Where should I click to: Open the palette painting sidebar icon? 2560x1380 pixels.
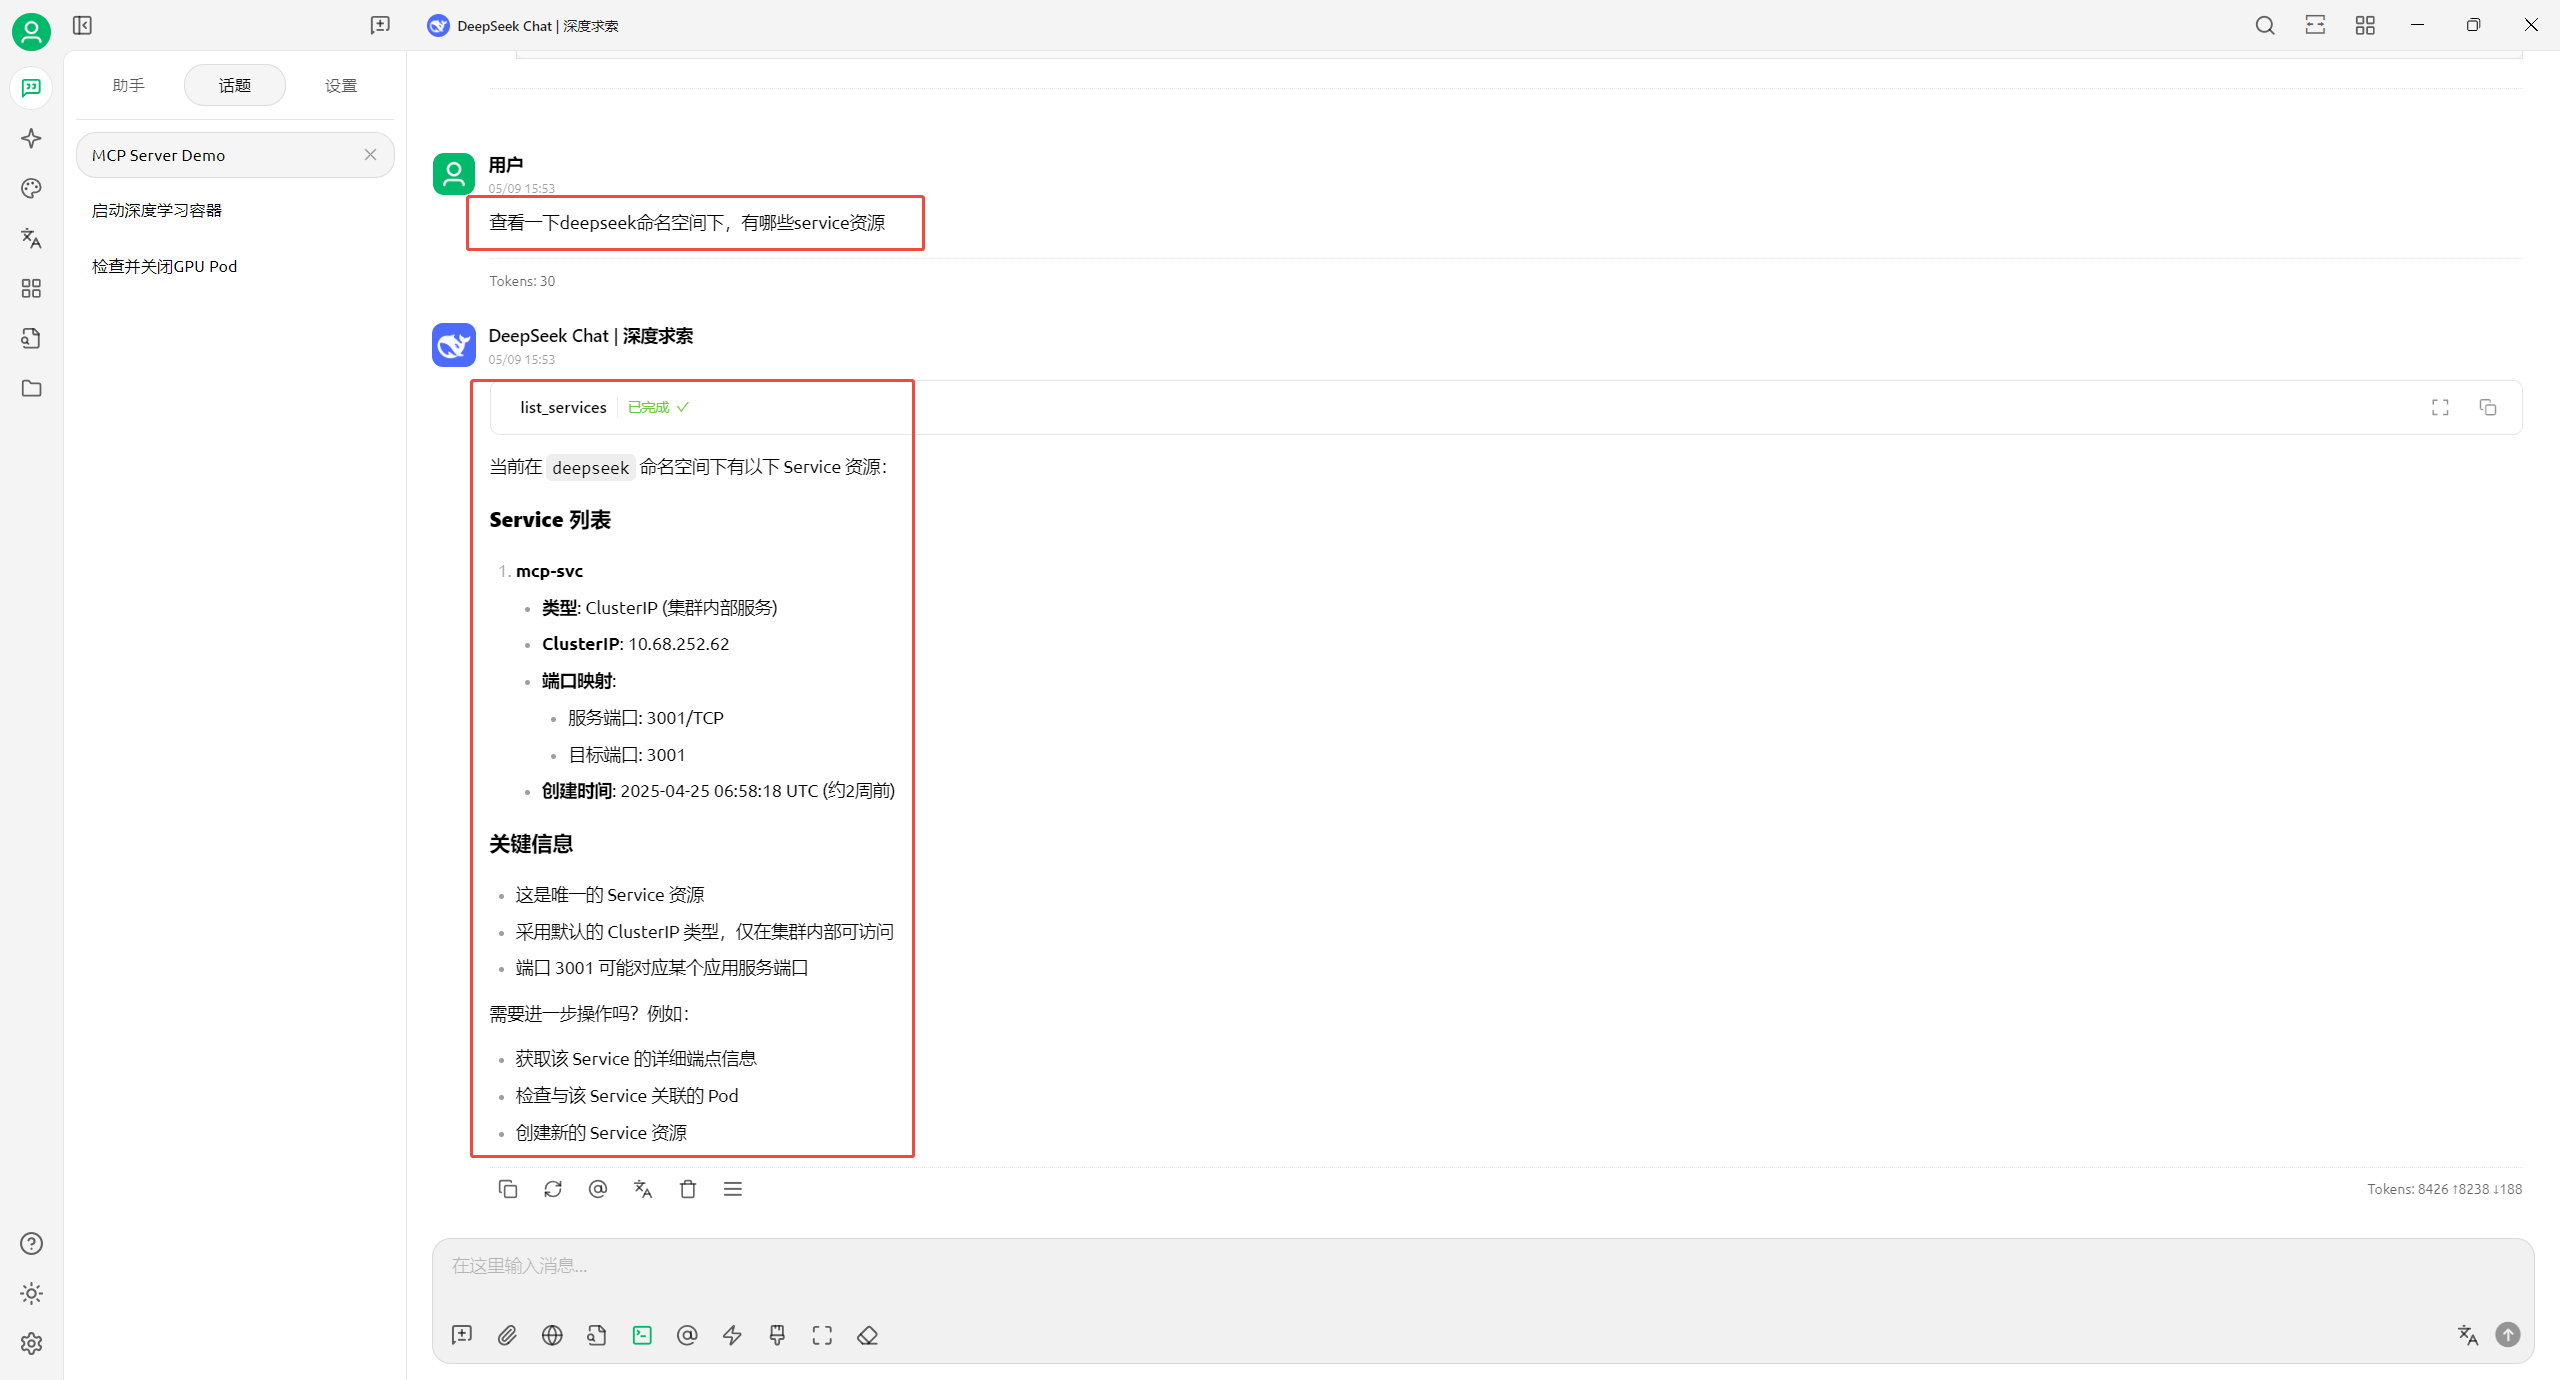click(31, 188)
